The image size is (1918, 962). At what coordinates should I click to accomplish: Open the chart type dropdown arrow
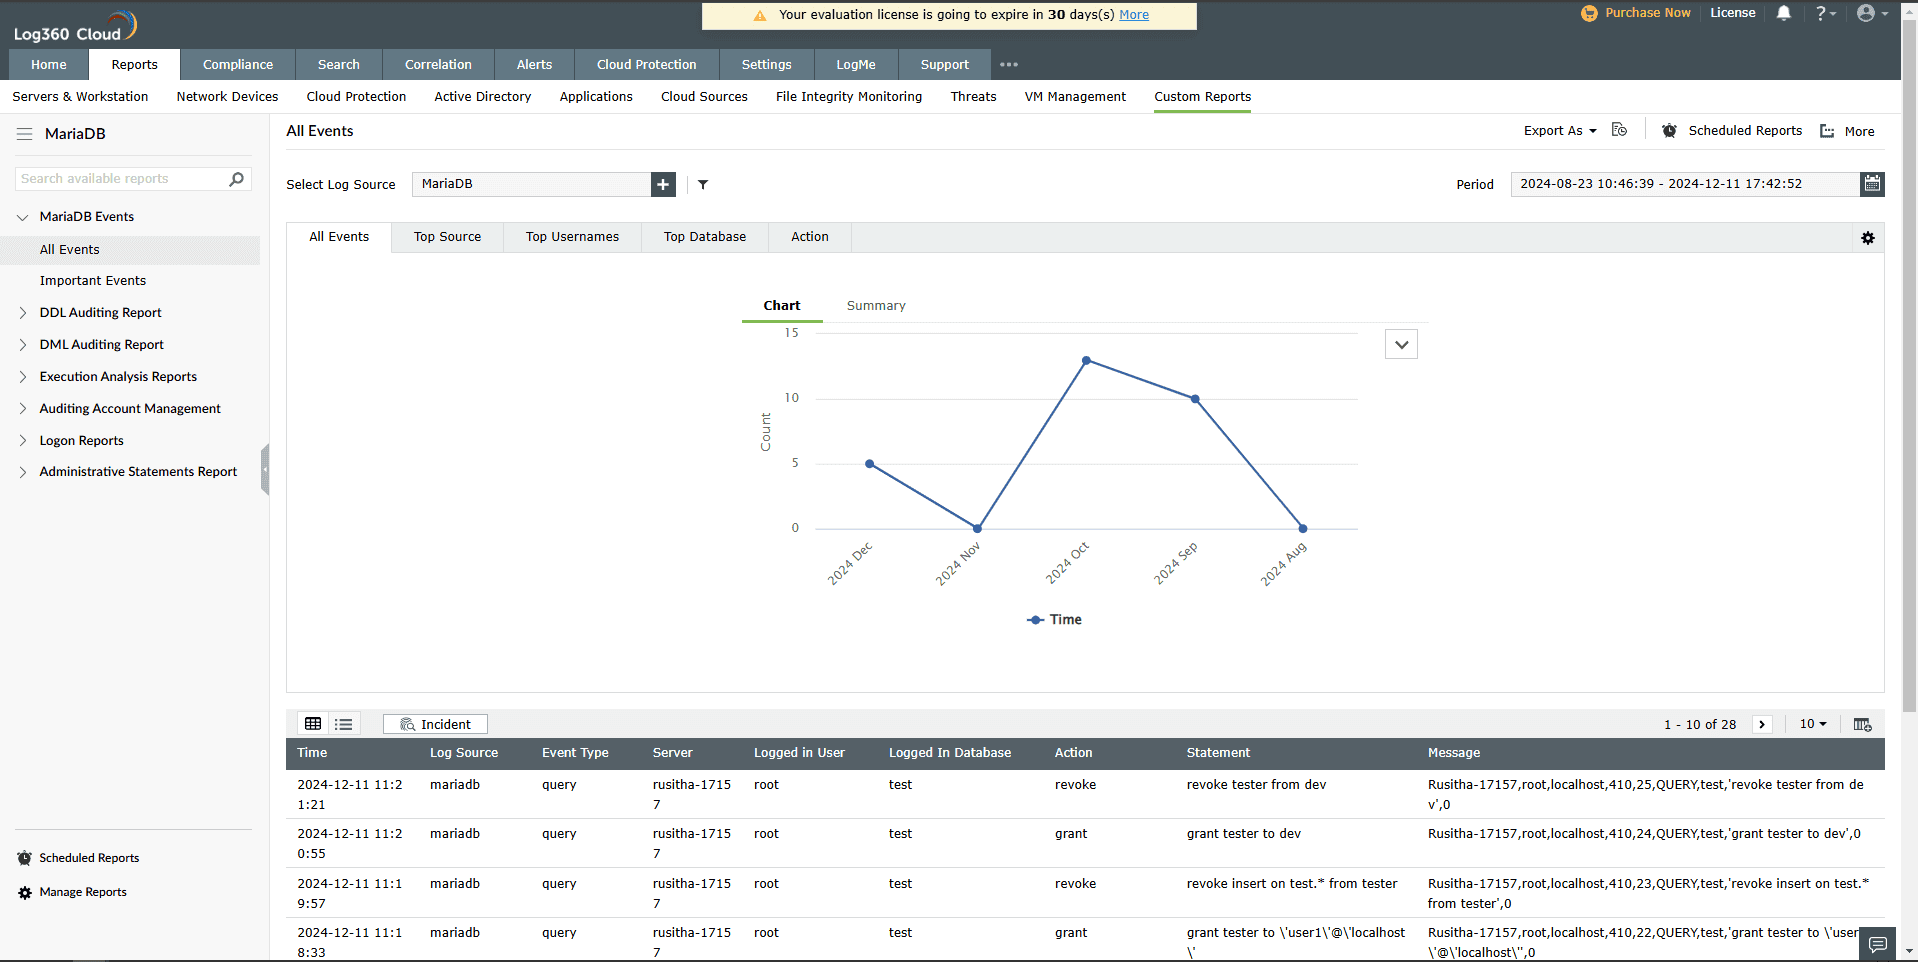click(x=1401, y=345)
